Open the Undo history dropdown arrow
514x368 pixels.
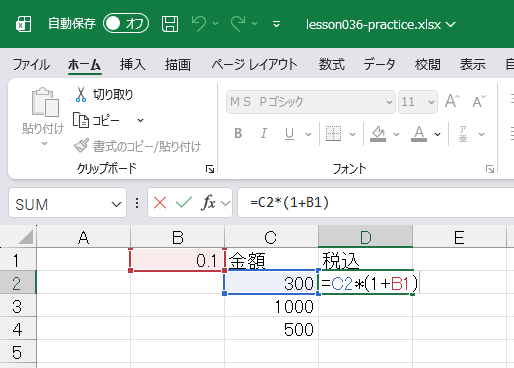[x=216, y=24]
